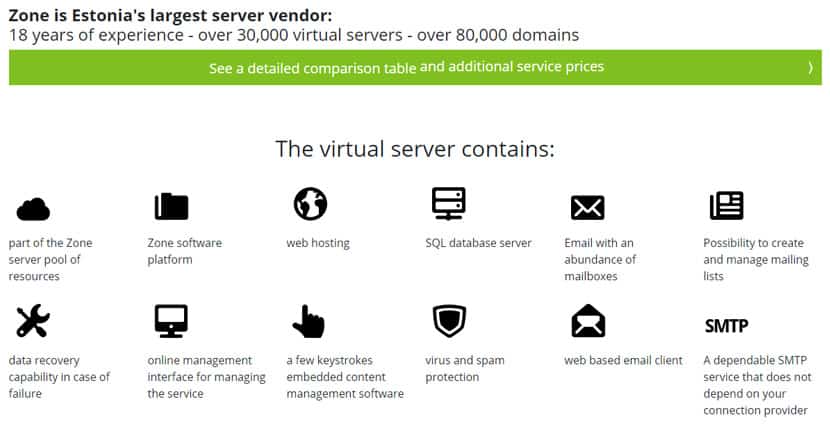830x430 pixels.
Task: Click the monitor icon for online management interface
Action: point(172,321)
